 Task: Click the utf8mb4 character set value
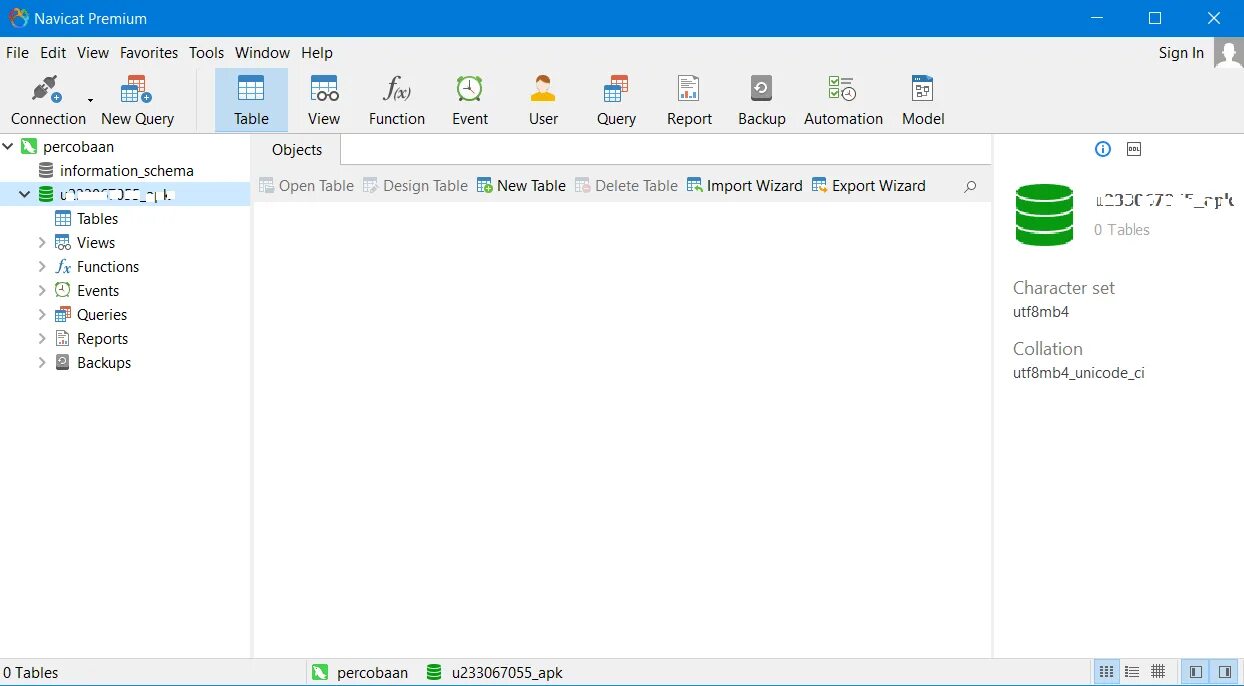coord(1041,312)
